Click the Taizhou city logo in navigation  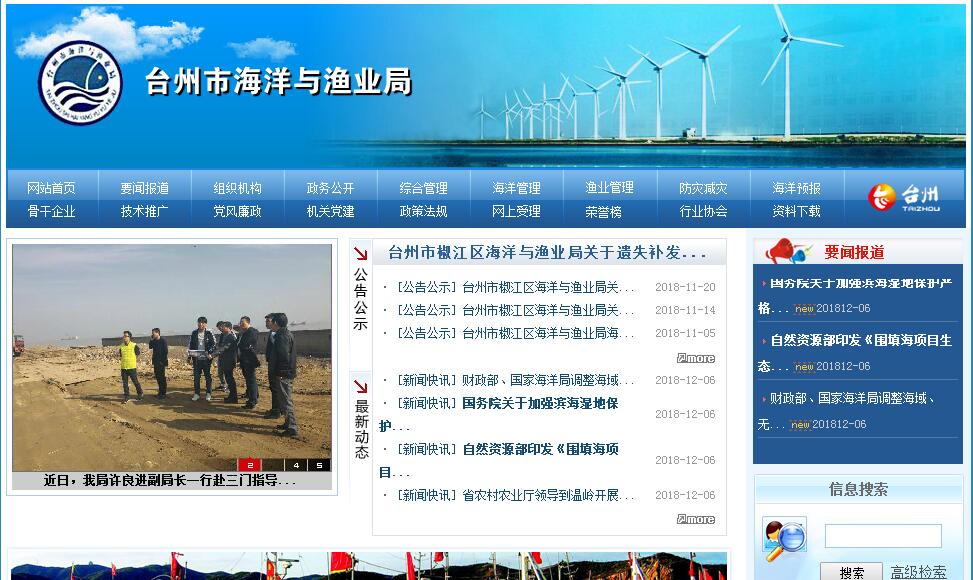pos(904,197)
